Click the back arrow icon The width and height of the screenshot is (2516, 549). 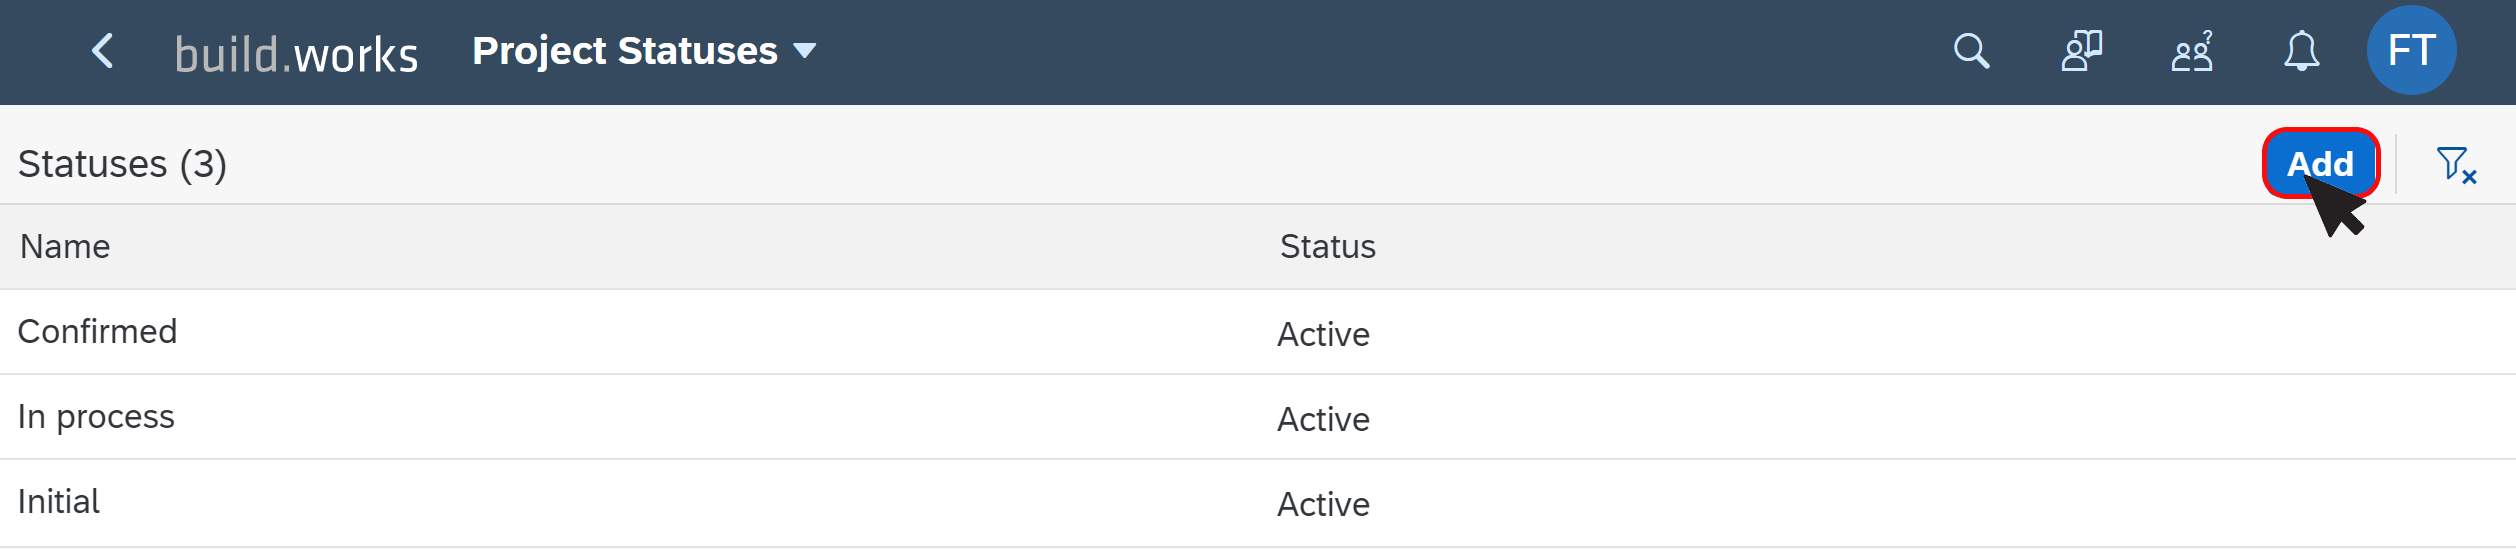103,51
